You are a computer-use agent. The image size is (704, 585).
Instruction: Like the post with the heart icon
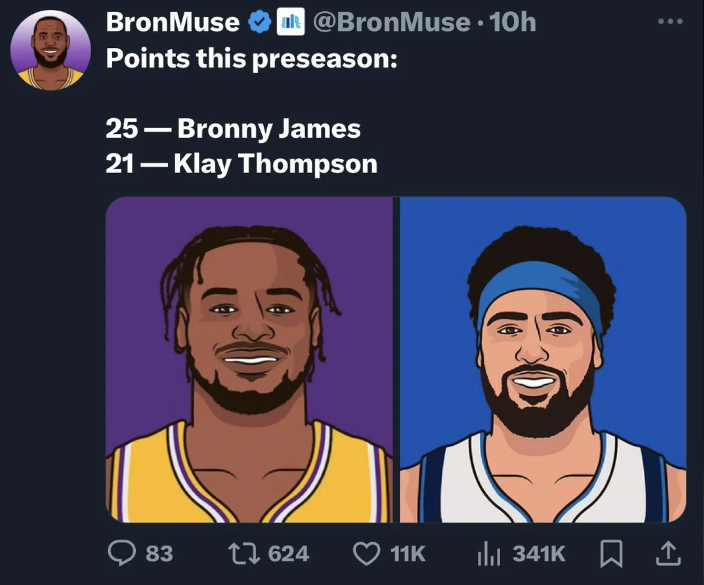point(367,552)
